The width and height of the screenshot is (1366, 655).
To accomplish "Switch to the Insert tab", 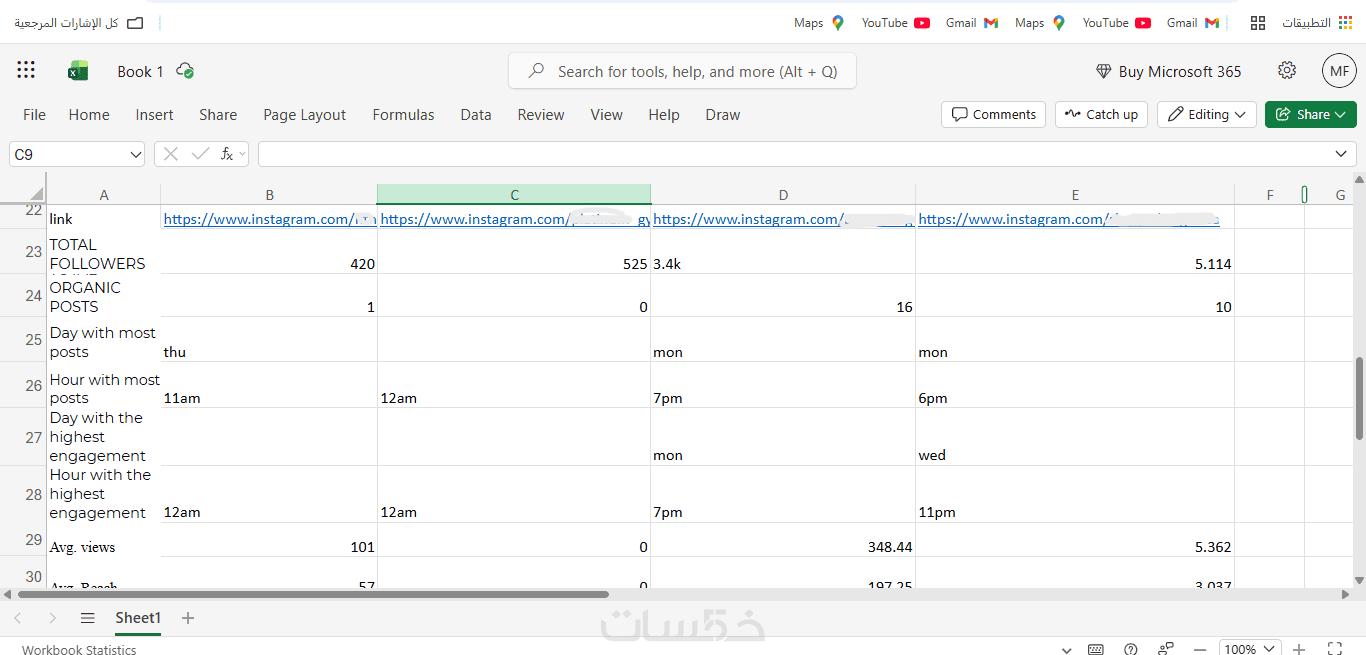I will (154, 114).
